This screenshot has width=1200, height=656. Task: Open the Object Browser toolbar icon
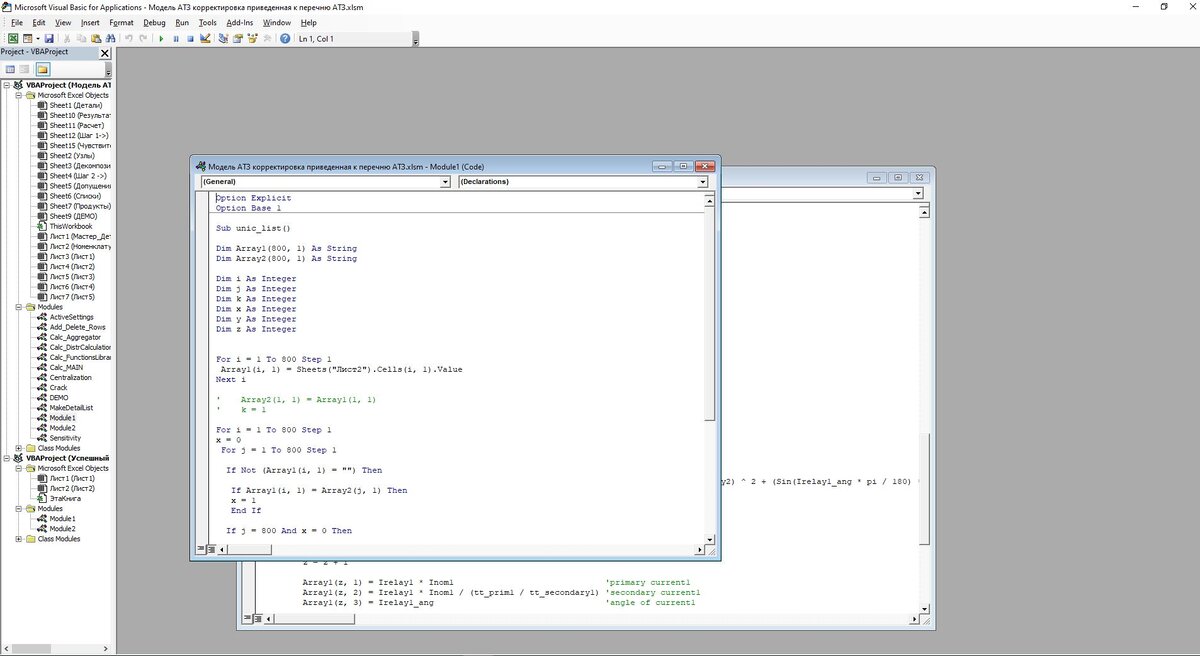(252, 39)
